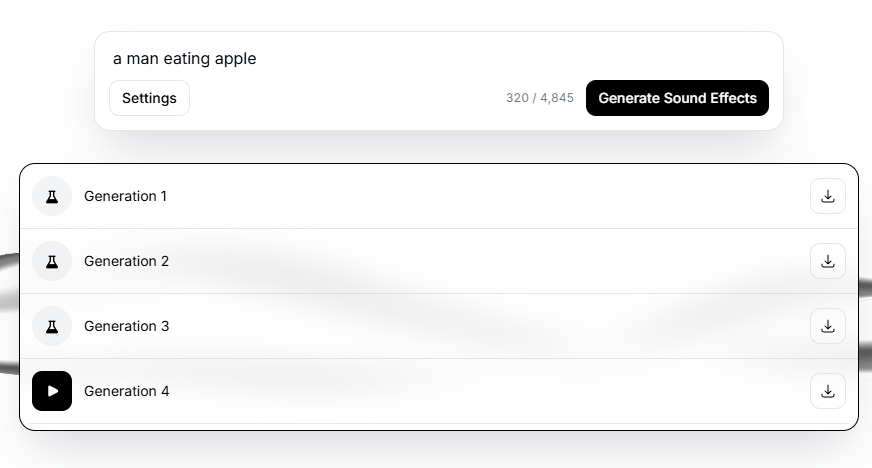Select the Generation 1 row label

pyautogui.click(x=125, y=196)
